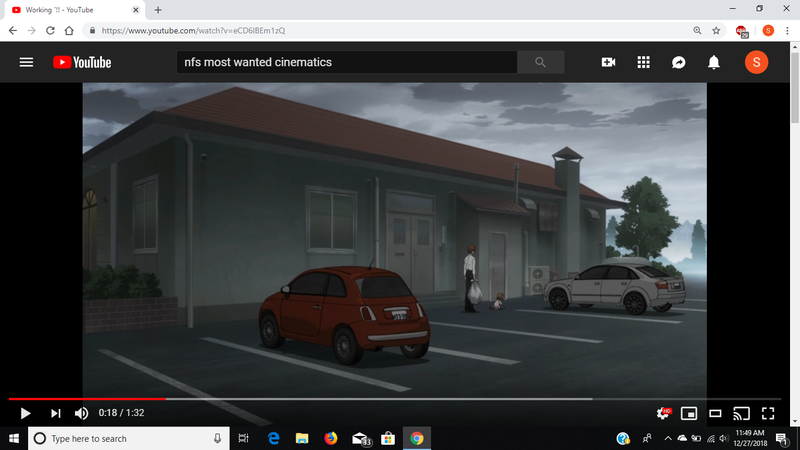Click the video frame to toggle playback
The width and height of the screenshot is (800, 450).
(394, 240)
